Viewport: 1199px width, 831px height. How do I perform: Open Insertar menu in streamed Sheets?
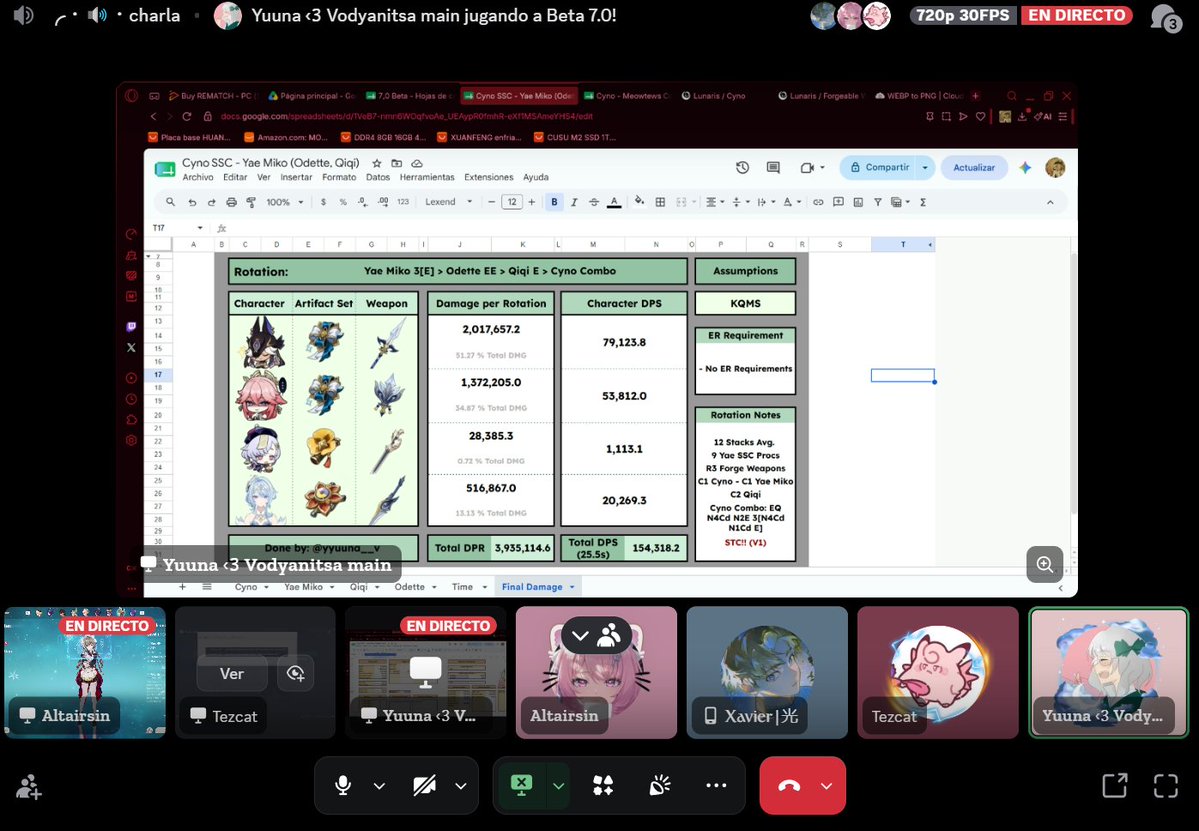pos(296,177)
